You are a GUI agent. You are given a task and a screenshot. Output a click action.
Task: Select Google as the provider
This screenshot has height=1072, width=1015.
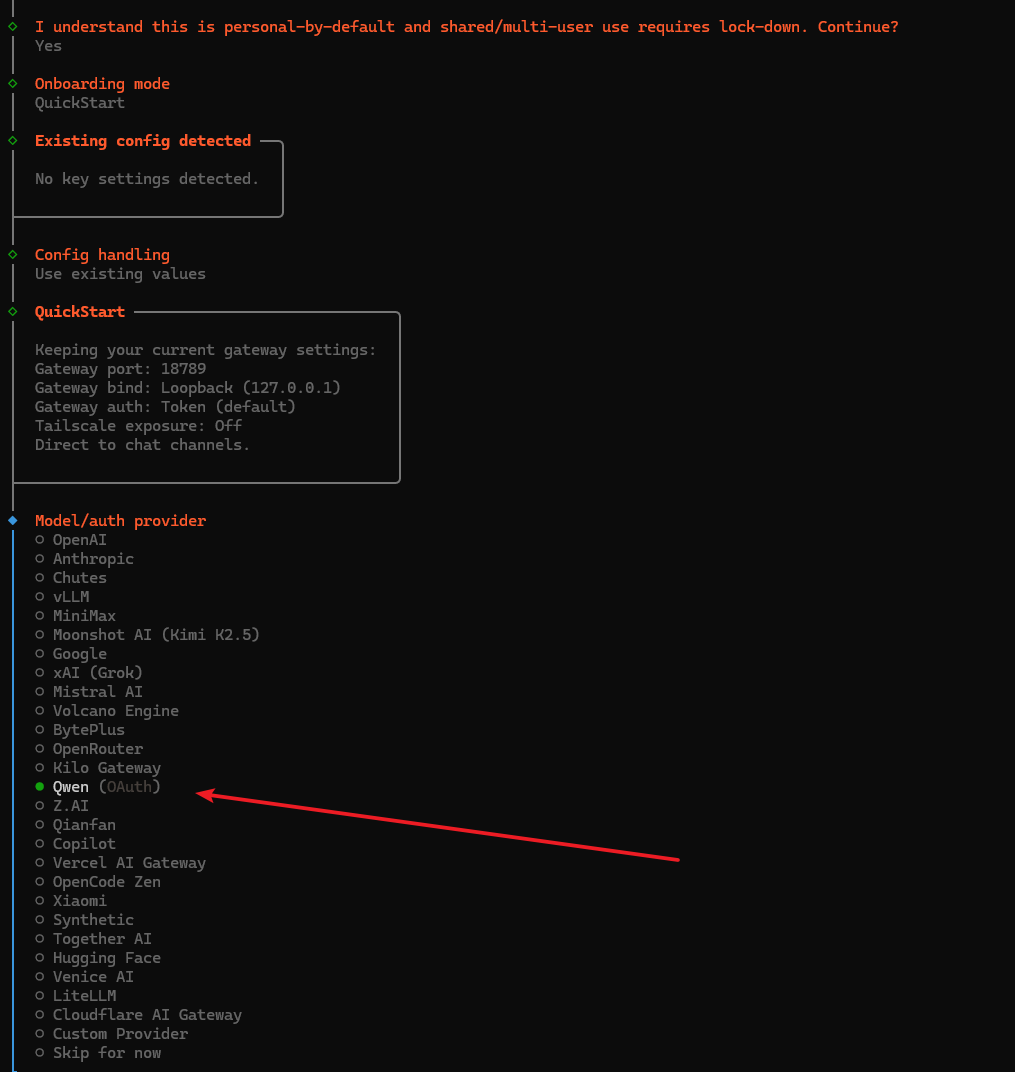click(x=71, y=654)
